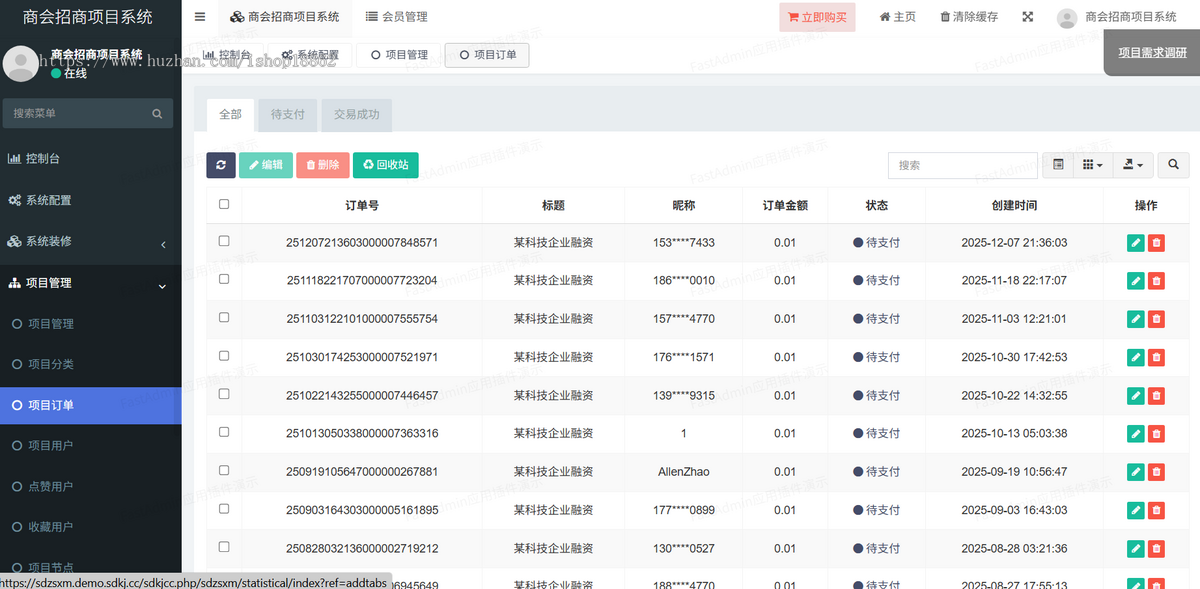The width and height of the screenshot is (1200, 589).
Task: Tick the checkbox of the AllenZhao order row
Action: (224, 471)
